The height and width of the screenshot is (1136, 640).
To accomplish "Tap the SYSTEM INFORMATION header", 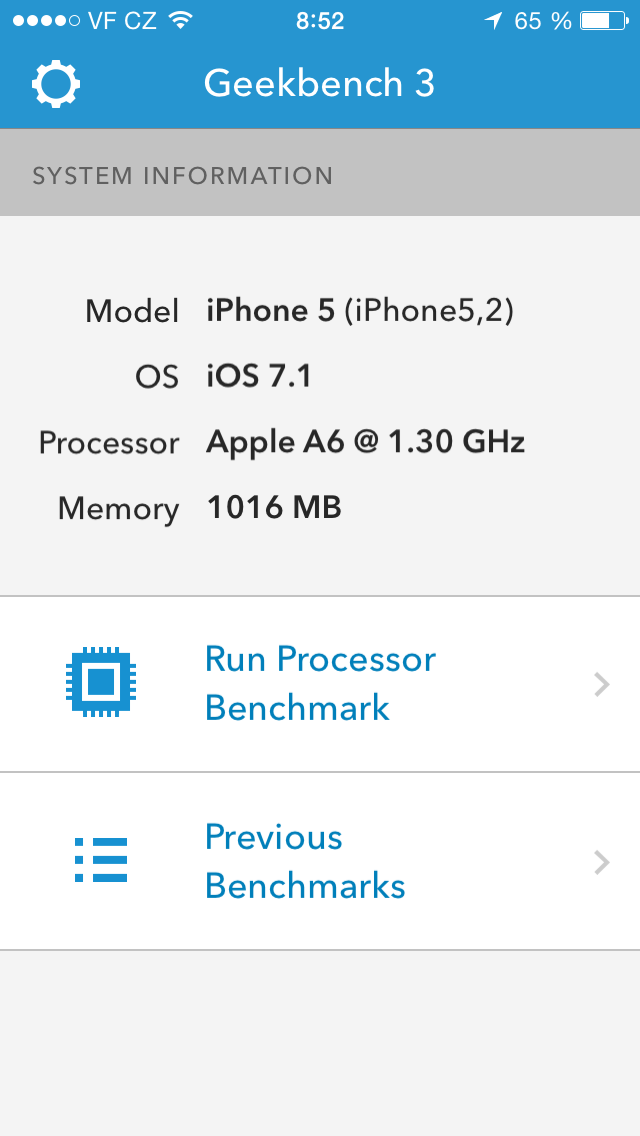I will point(182,176).
